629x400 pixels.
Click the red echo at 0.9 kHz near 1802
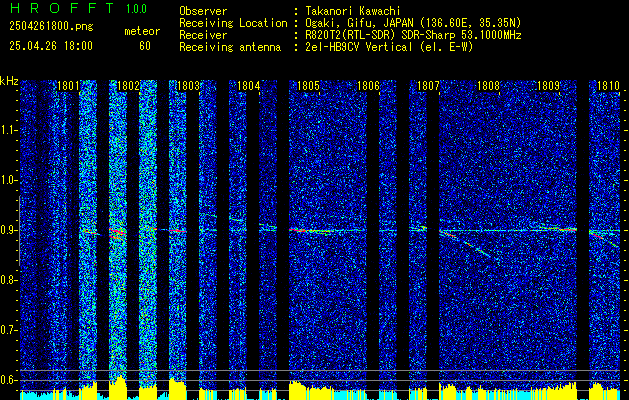118,233
